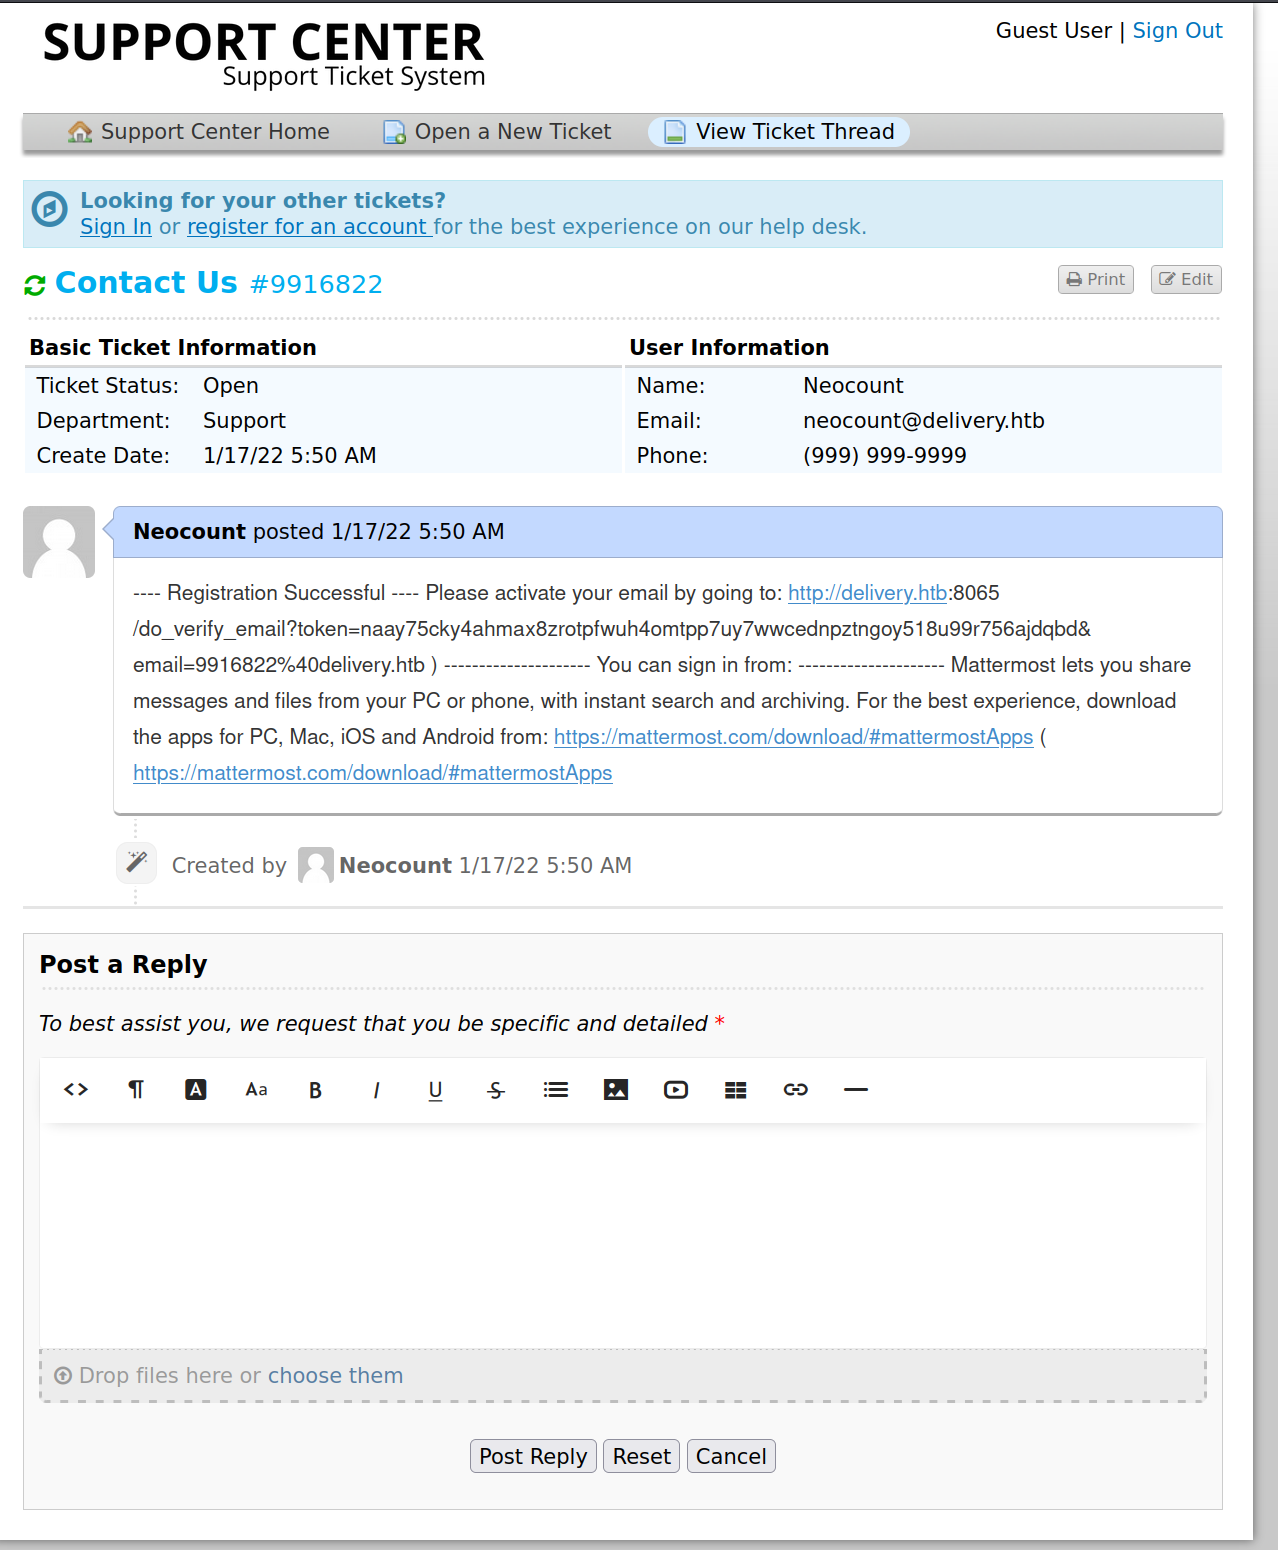Toggle bold formatting

(316, 1090)
